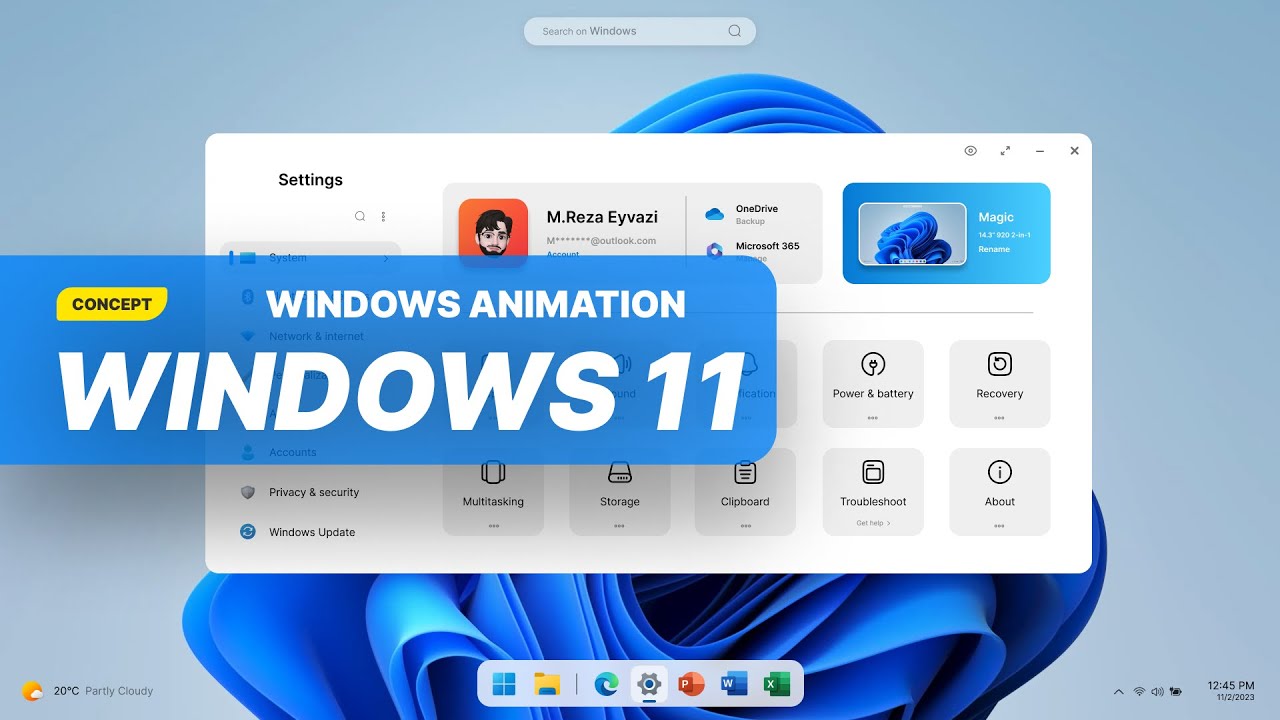The height and width of the screenshot is (720, 1280).
Task: Click the battery tray icon
Action: click(x=1176, y=691)
